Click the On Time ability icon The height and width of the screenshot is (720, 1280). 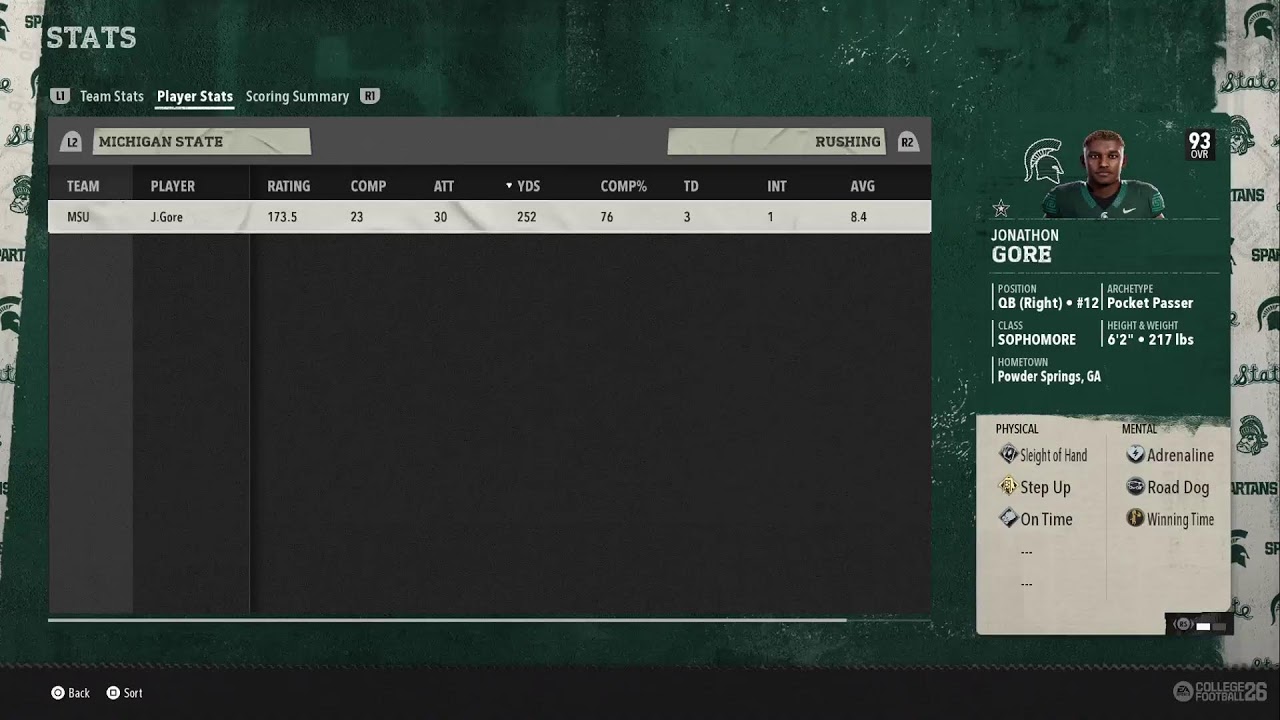click(1008, 519)
